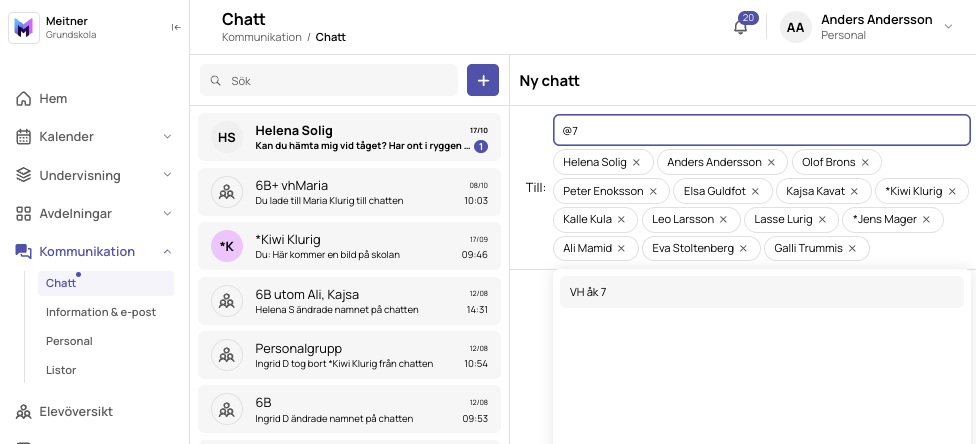The height and width of the screenshot is (444, 976).
Task: Expand the Kalender menu chevron
Action: (167, 136)
